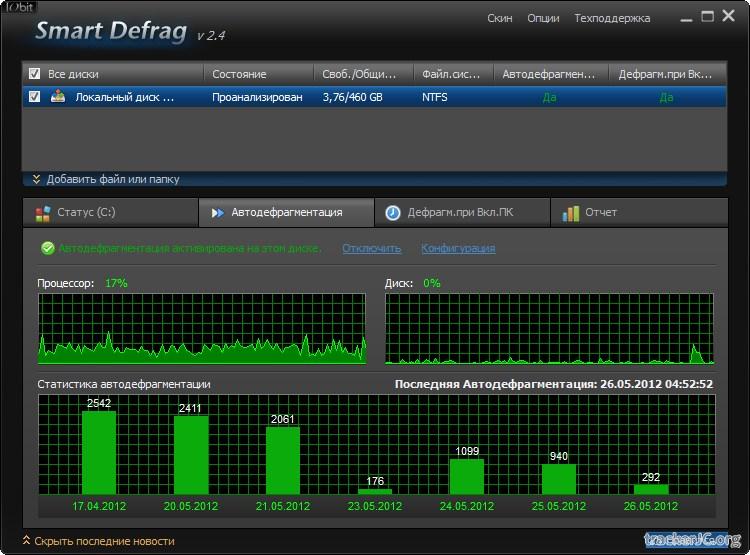Click the double-arrow icon on Автодефрагментация tab

coord(217,213)
